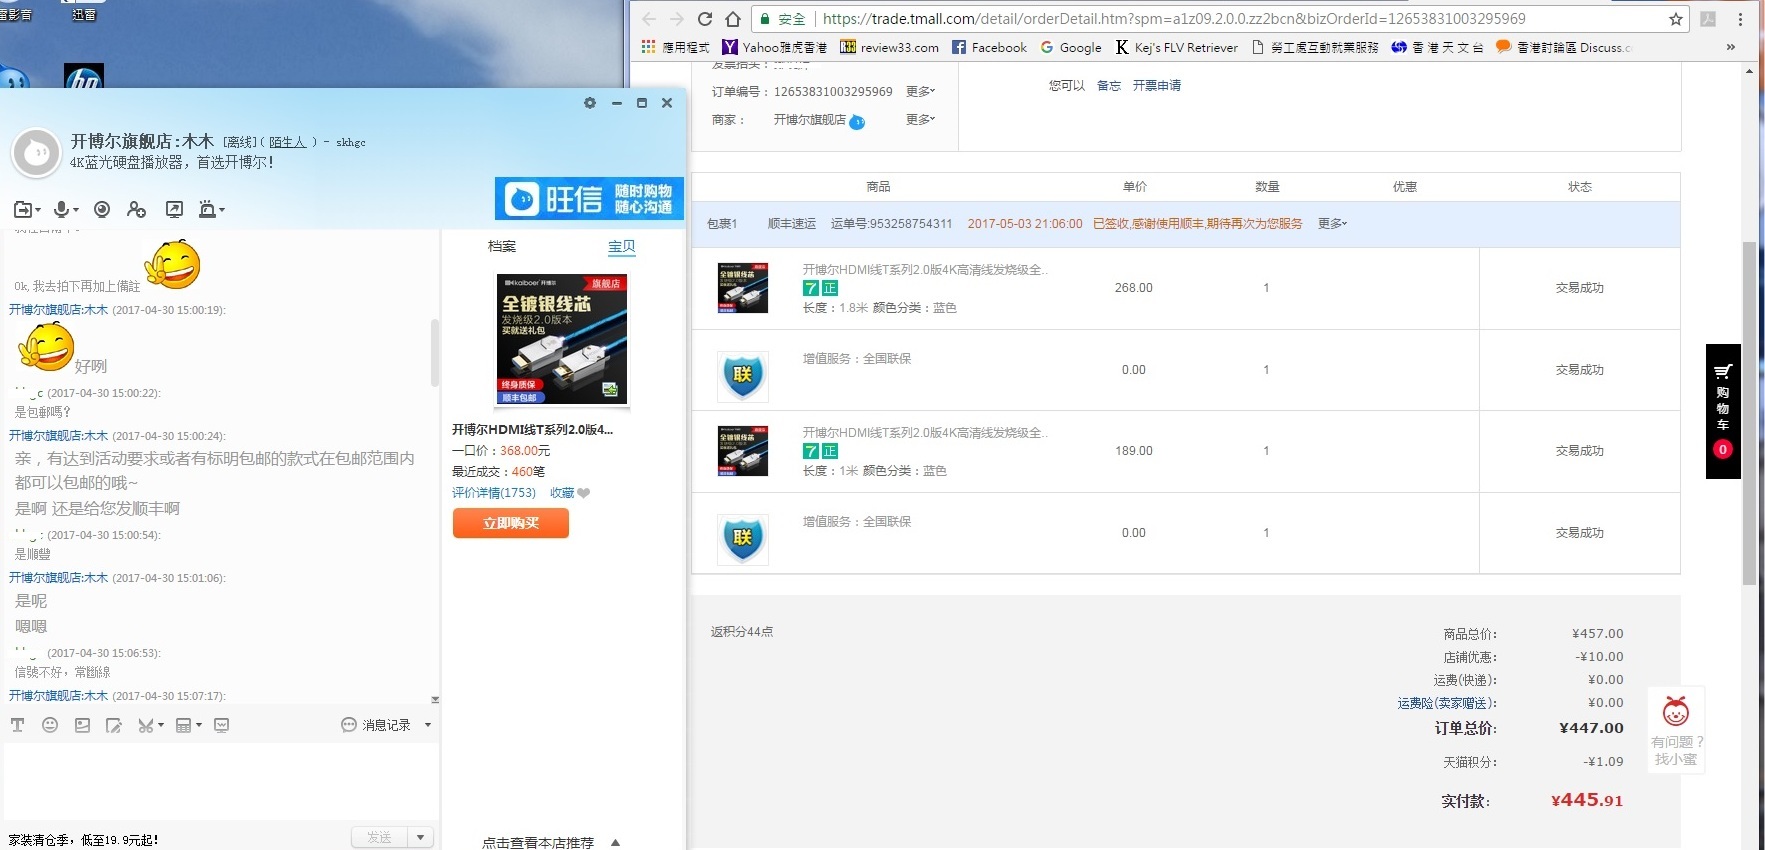1765x850 pixels.
Task: Open the message history speech bubble icon
Action: 349,725
